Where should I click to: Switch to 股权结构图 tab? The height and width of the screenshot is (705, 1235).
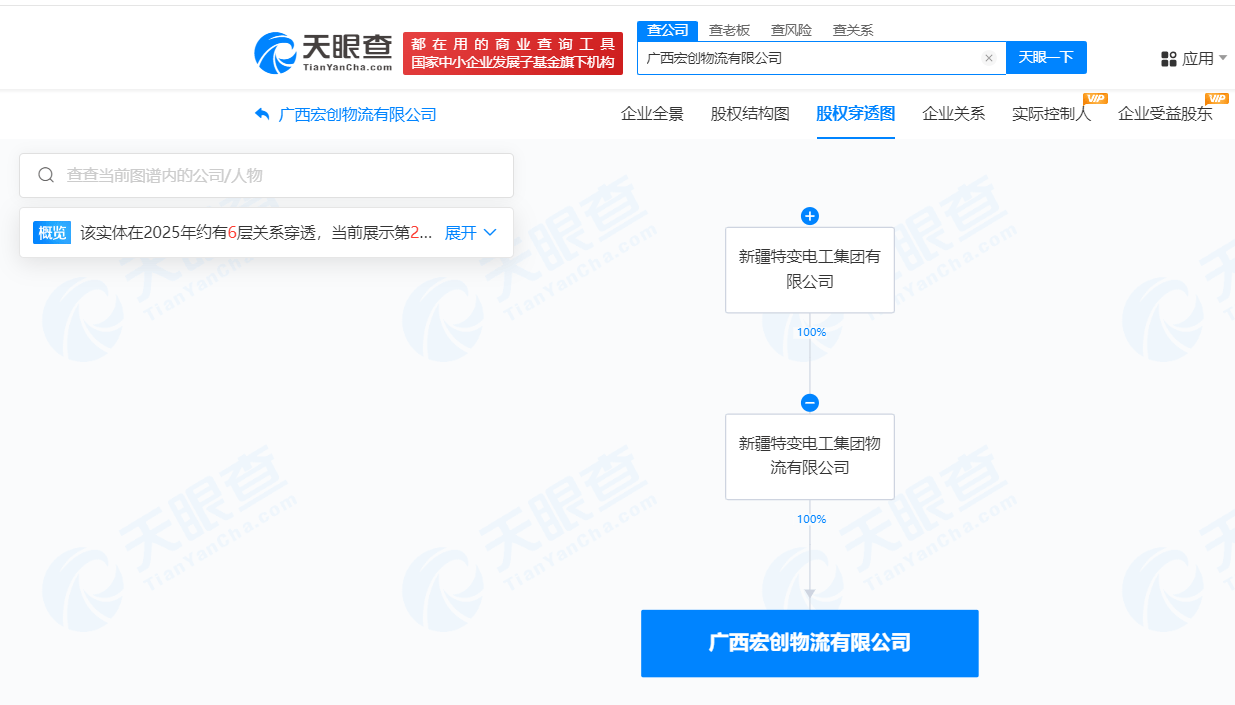click(x=750, y=113)
